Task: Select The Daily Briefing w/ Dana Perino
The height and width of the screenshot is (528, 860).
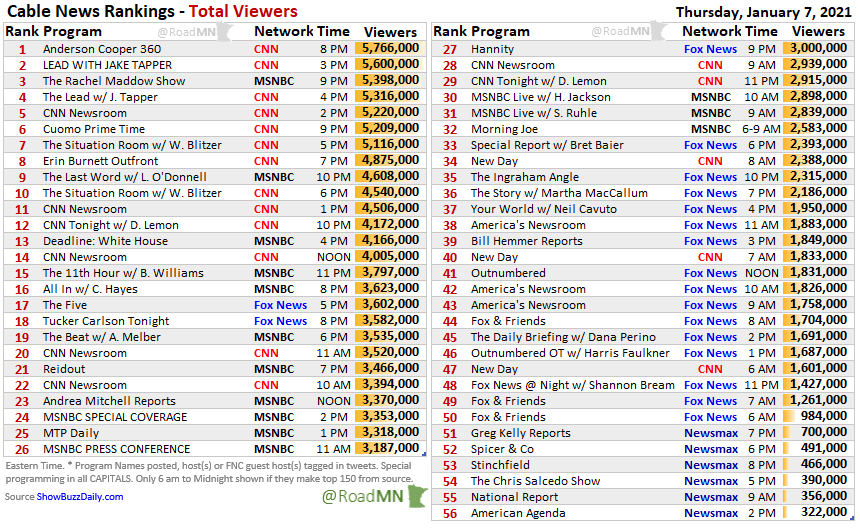Action: (x=563, y=337)
